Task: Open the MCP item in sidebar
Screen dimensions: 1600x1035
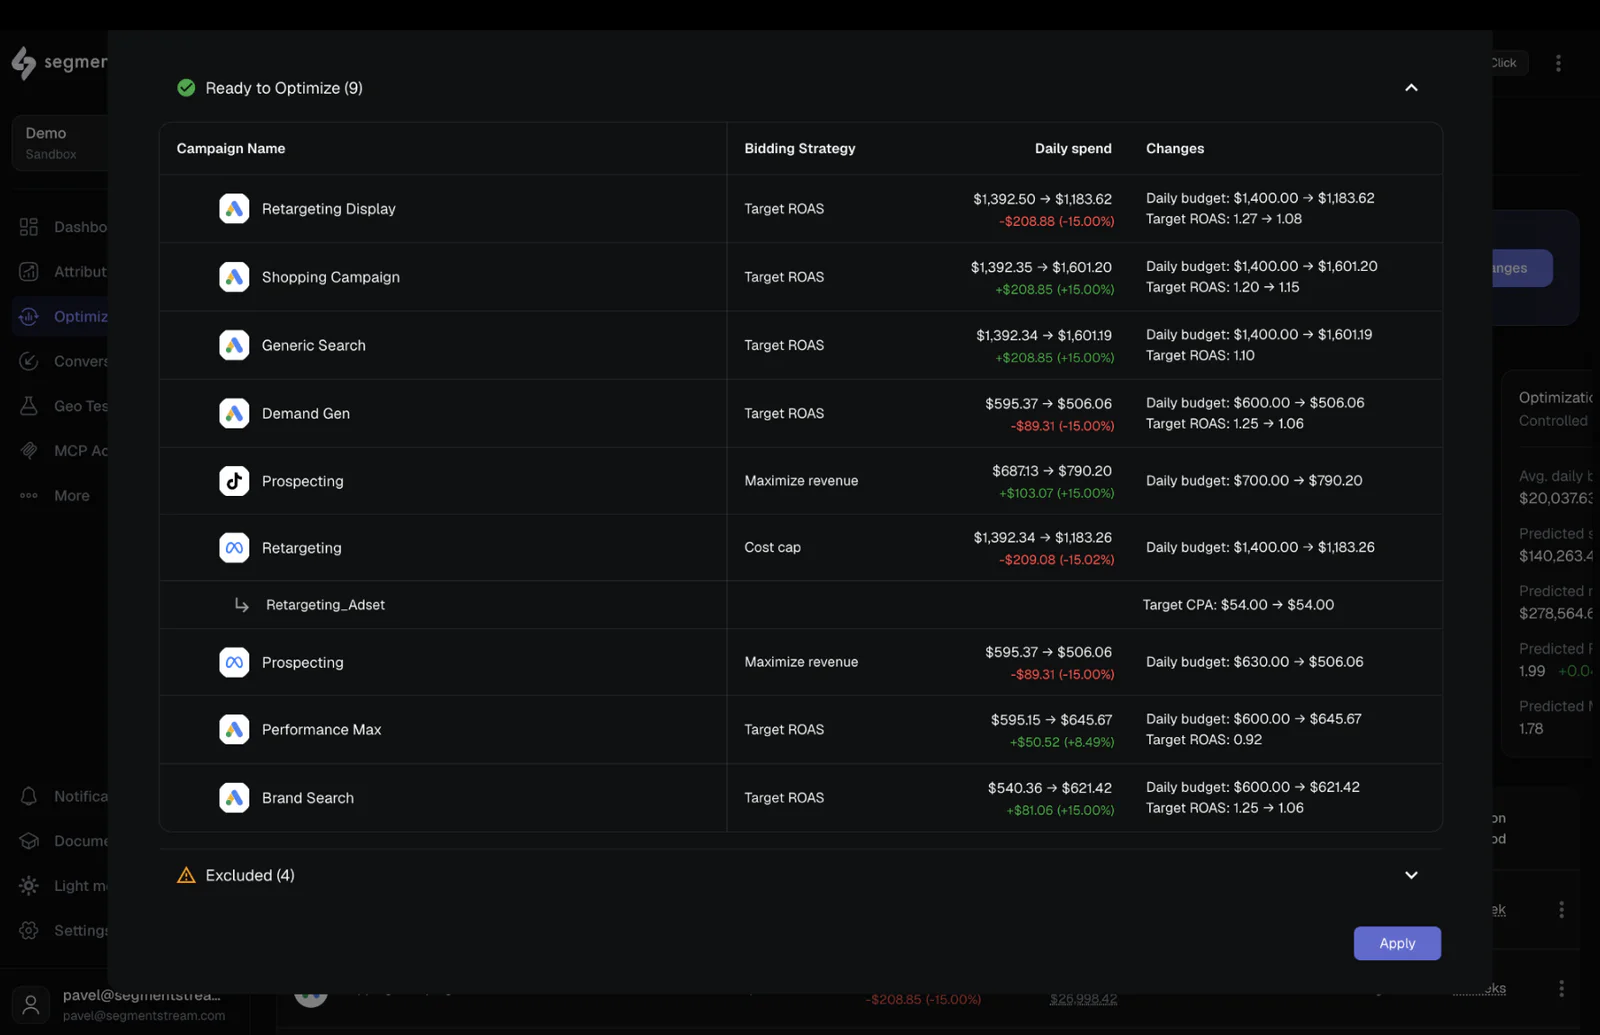Action: (x=62, y=451)
